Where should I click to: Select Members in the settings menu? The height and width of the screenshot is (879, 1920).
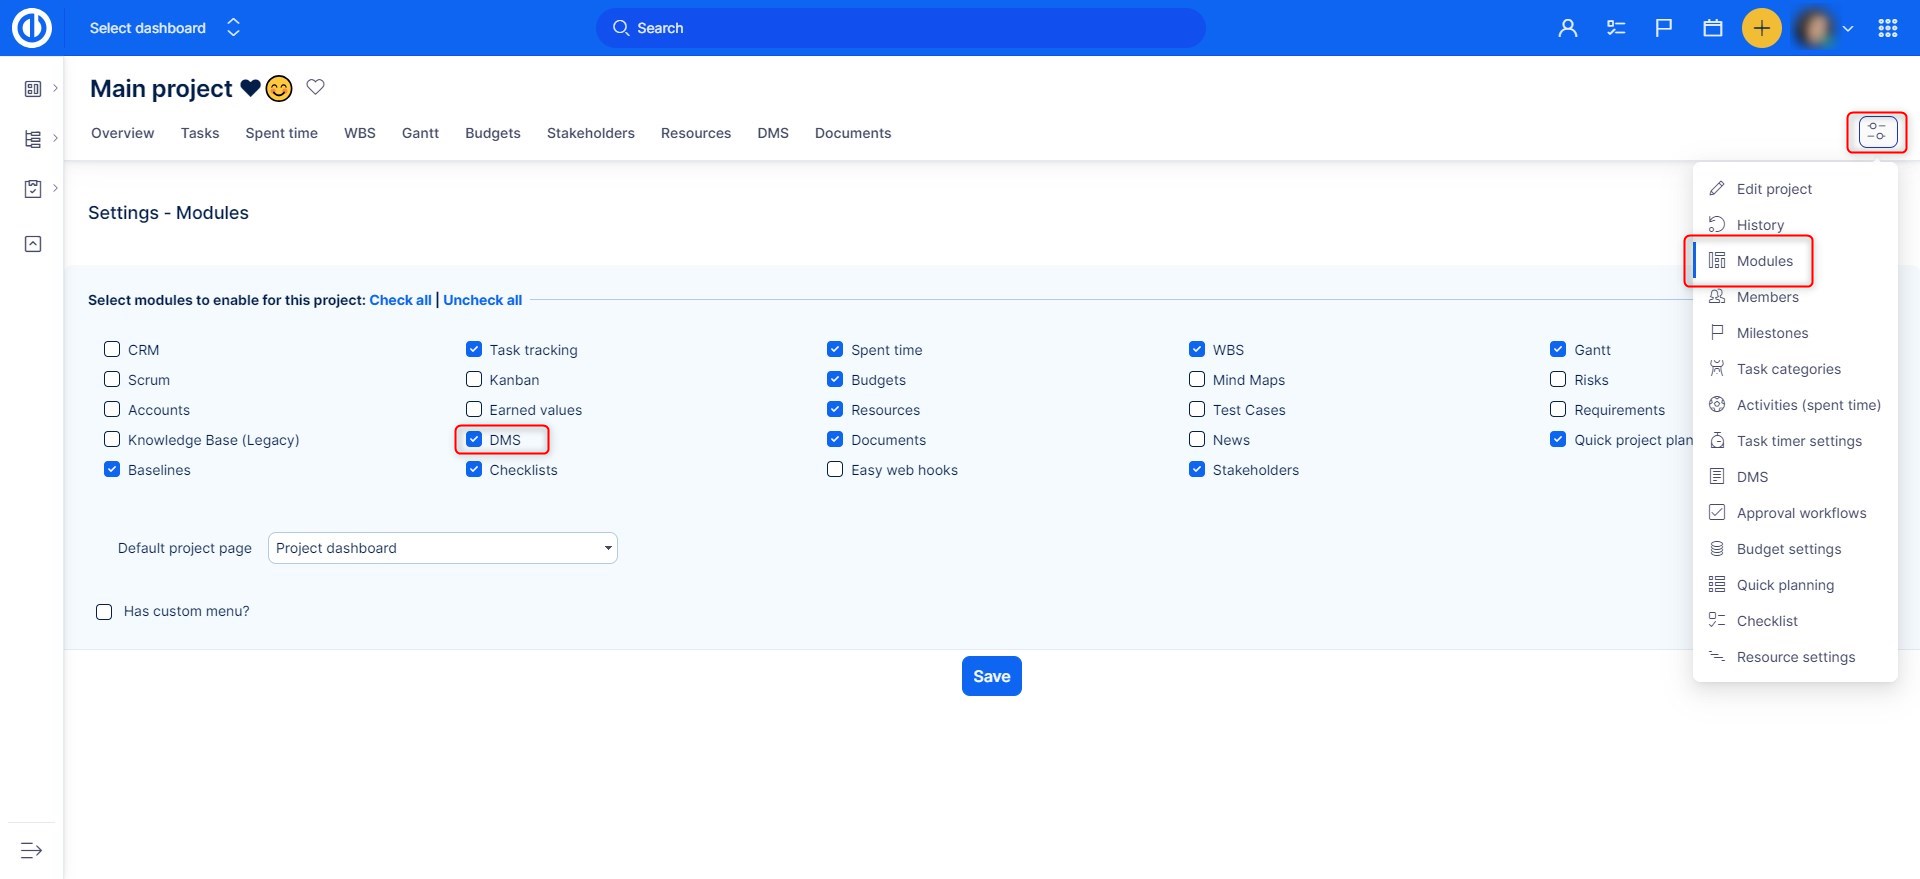pyautogui.click(x=1767, y=297)
